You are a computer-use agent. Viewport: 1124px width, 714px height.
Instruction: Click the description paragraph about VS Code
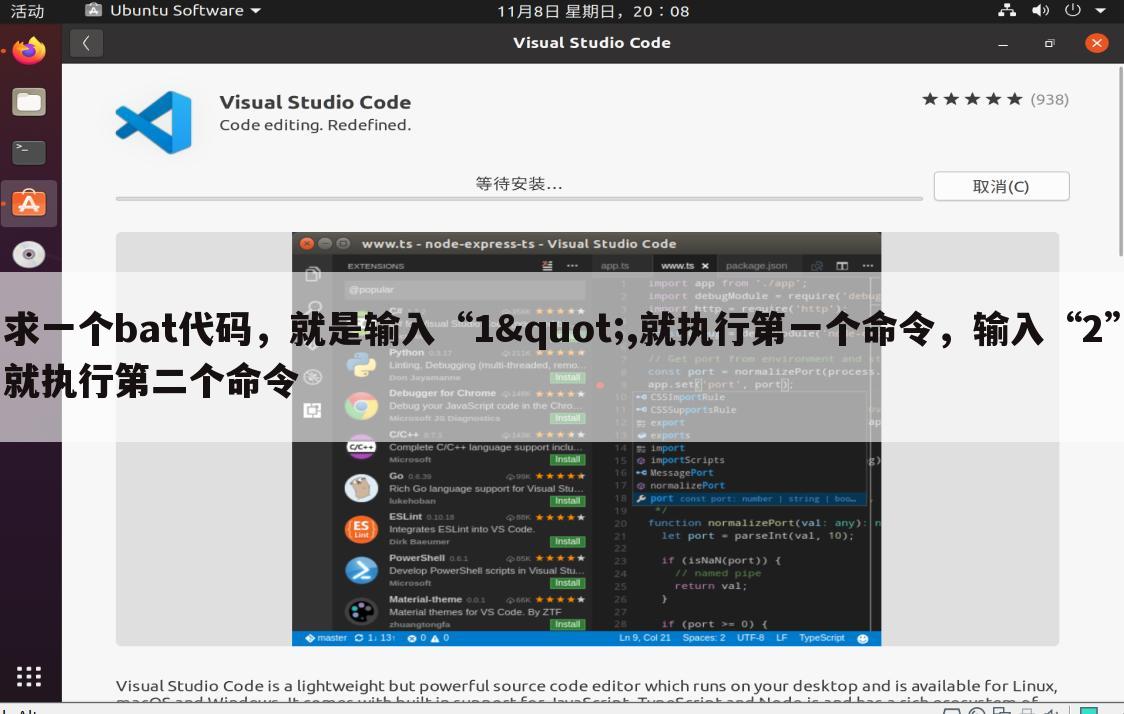(586, 692)
